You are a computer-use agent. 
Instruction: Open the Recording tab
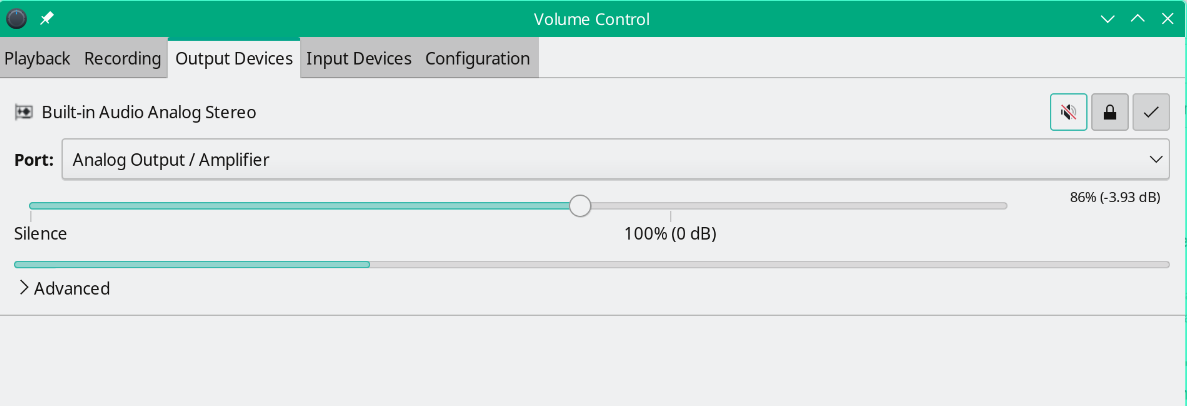click(x=122, y=59)
